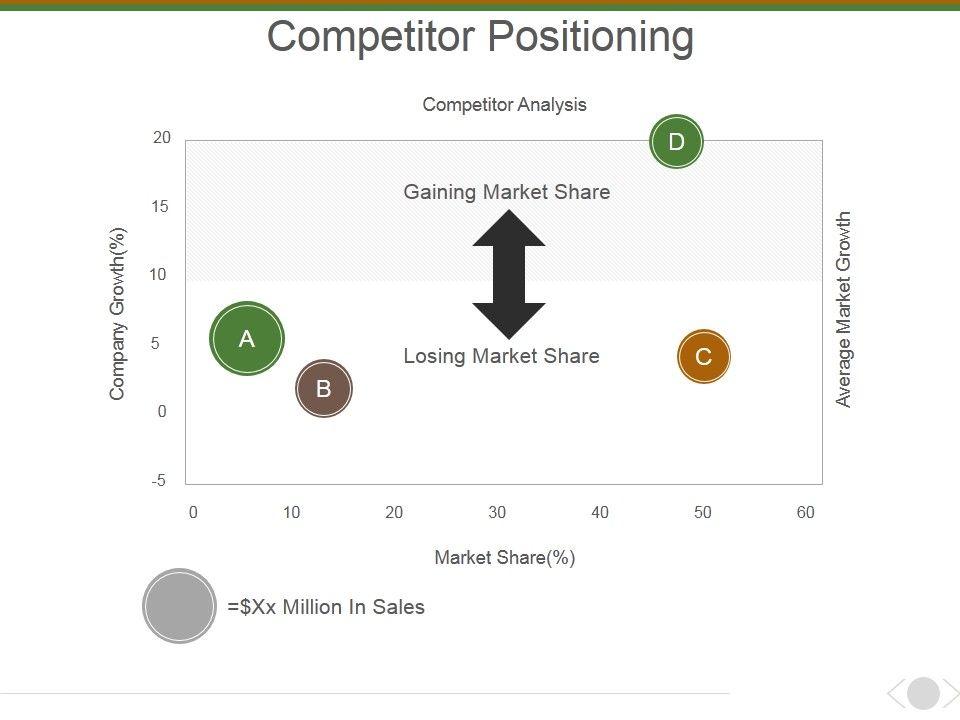Click the left chevron at slide bottom
960x720 pixels.
click(896, 693)
